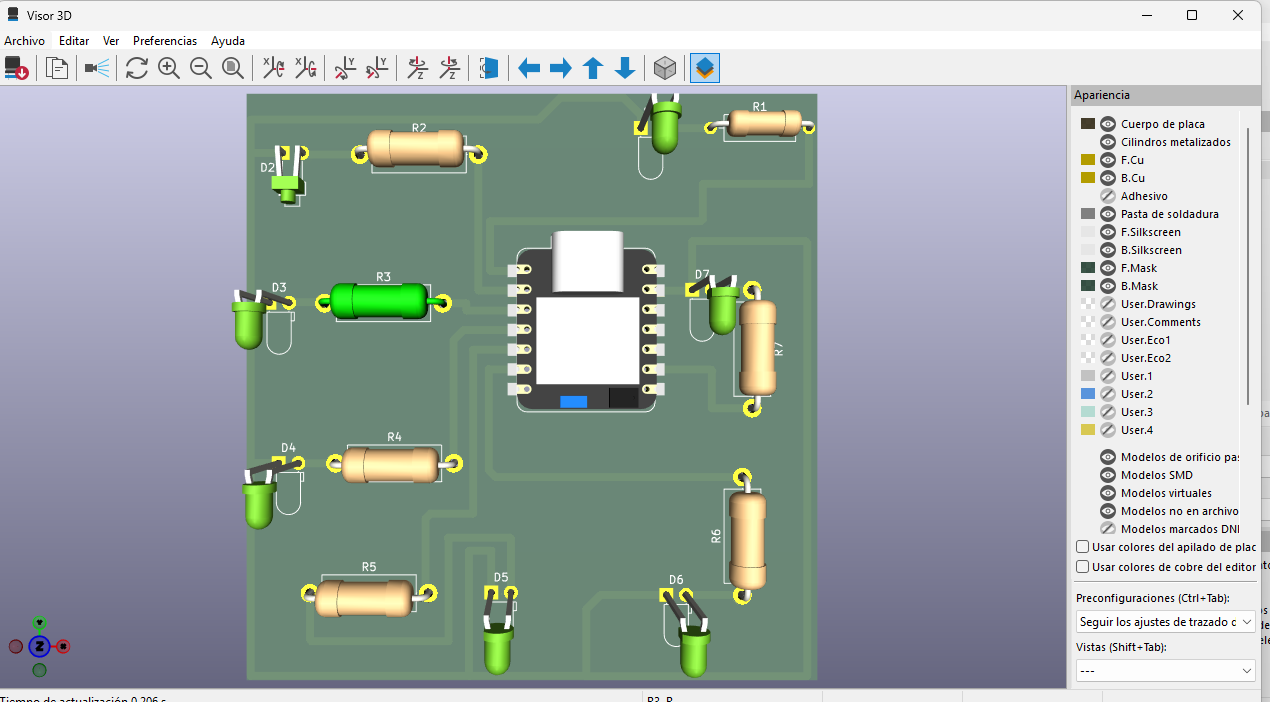Open the Preferencias menu

165,41
